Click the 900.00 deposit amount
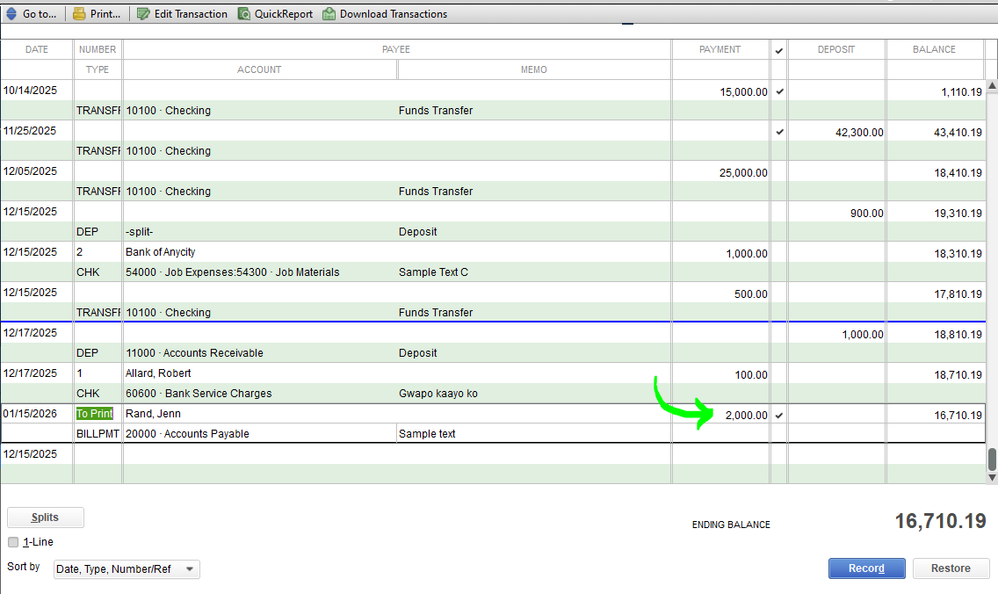The image size is (998, 594). click(867, 213)
